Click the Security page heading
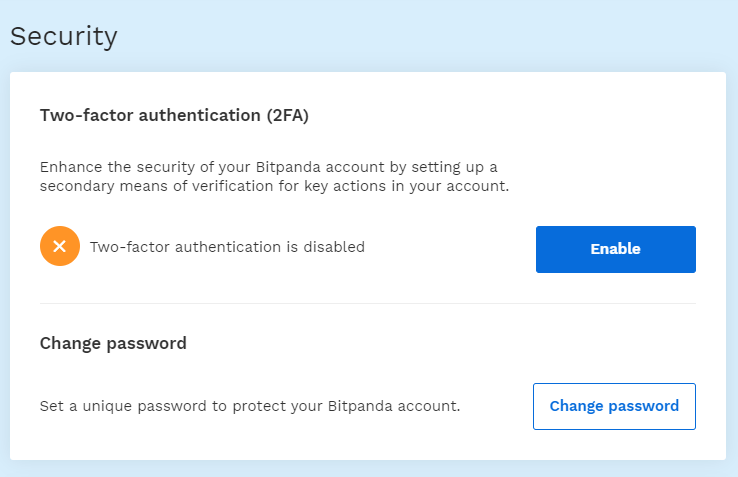This screenshot has height=477, width=738. tap(64, 36)
